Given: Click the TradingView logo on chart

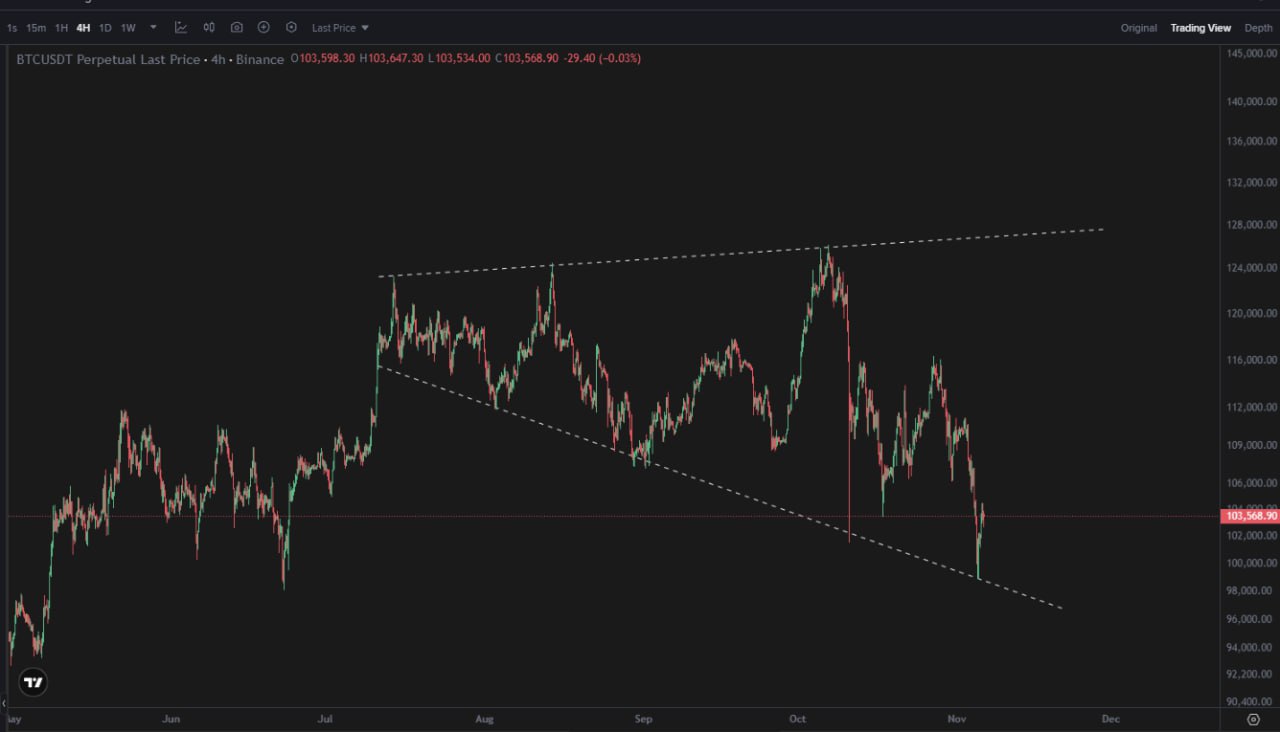Looking at the screenshot, I should click(x=33, y=683).
